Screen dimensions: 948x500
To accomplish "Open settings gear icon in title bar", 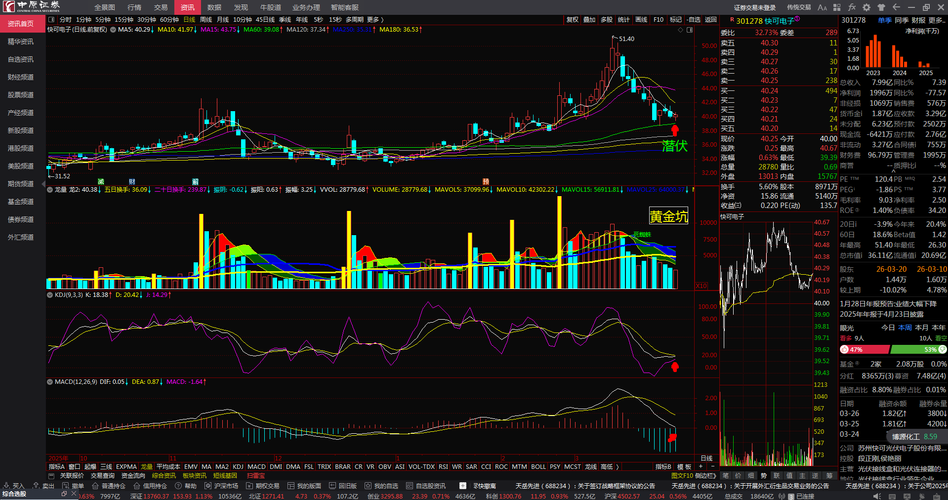I will coord(866,7).
